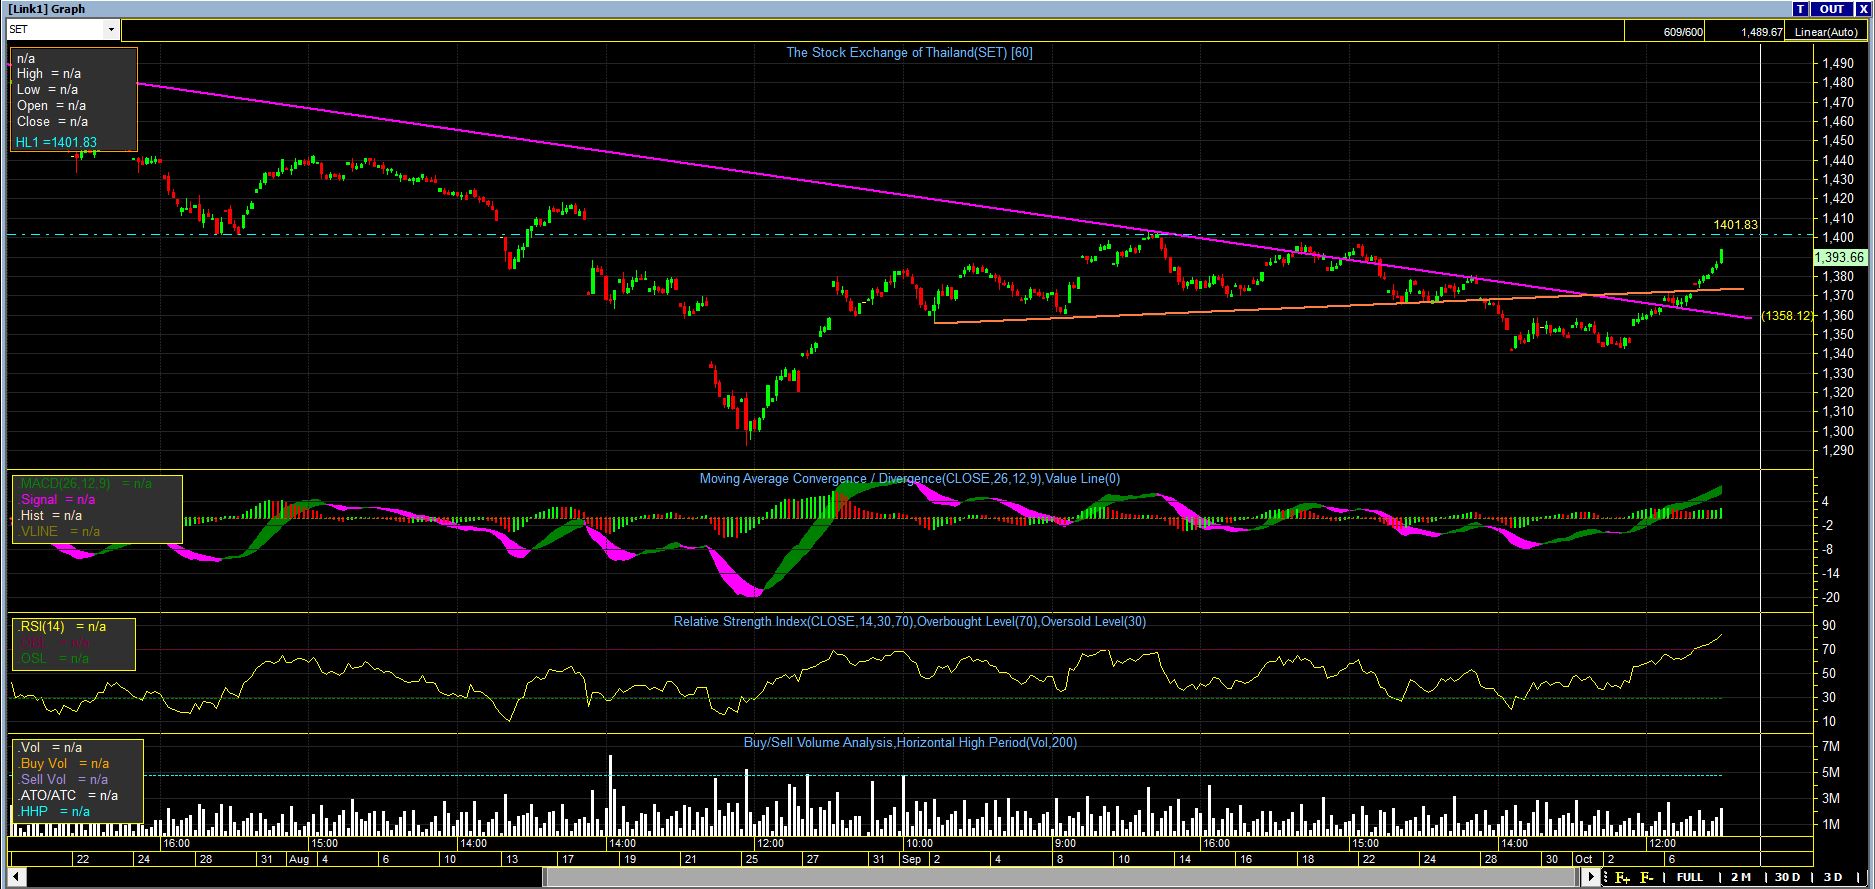Click the 'Close = n/a' legend entry

coord(51,122)
